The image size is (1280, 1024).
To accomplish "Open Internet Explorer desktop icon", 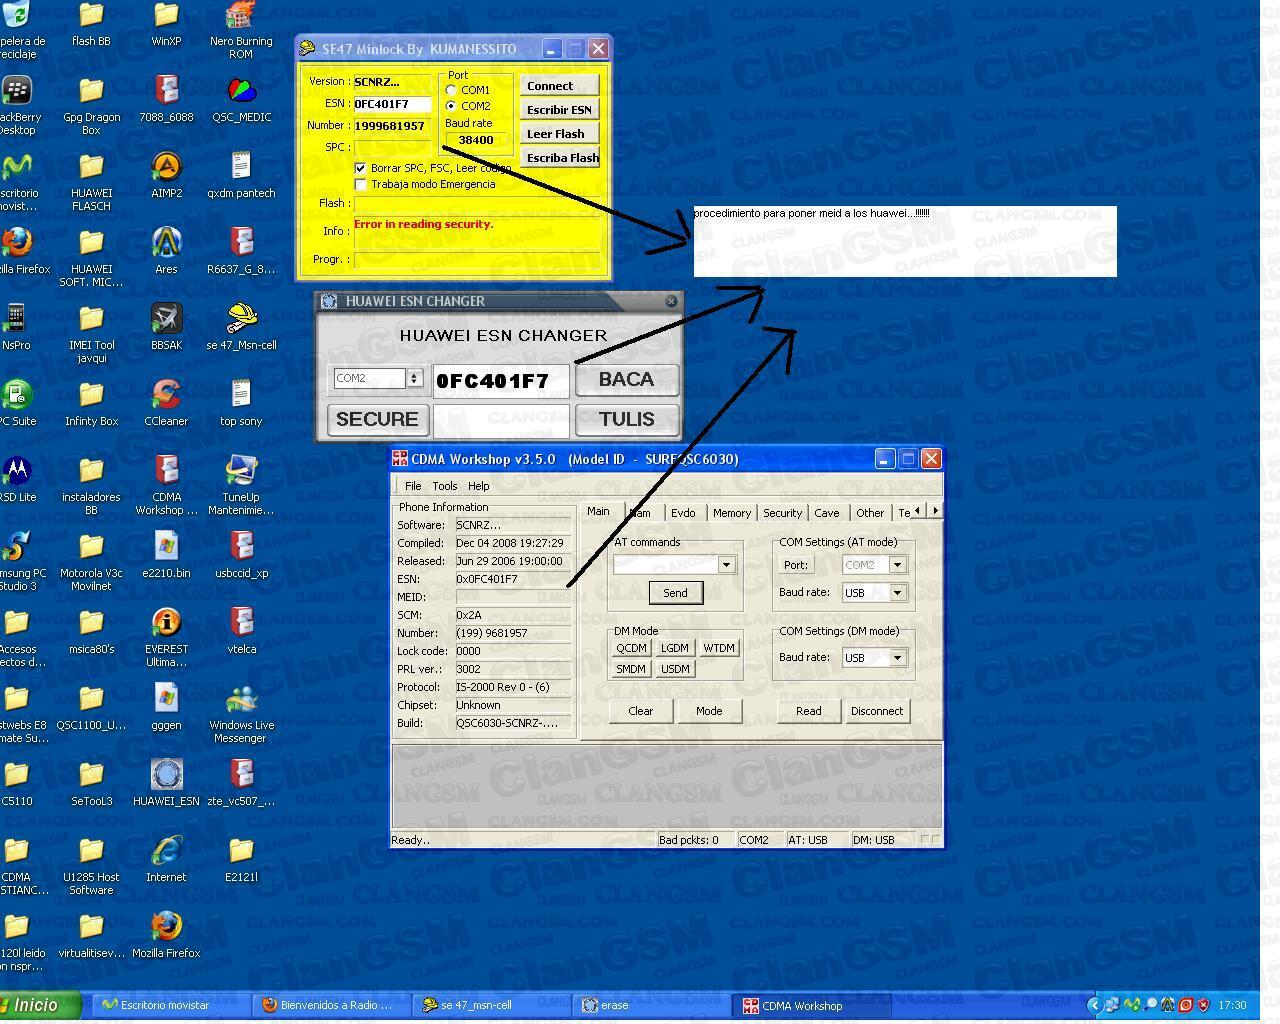I will pyautogui.click(x=166, y=851).
